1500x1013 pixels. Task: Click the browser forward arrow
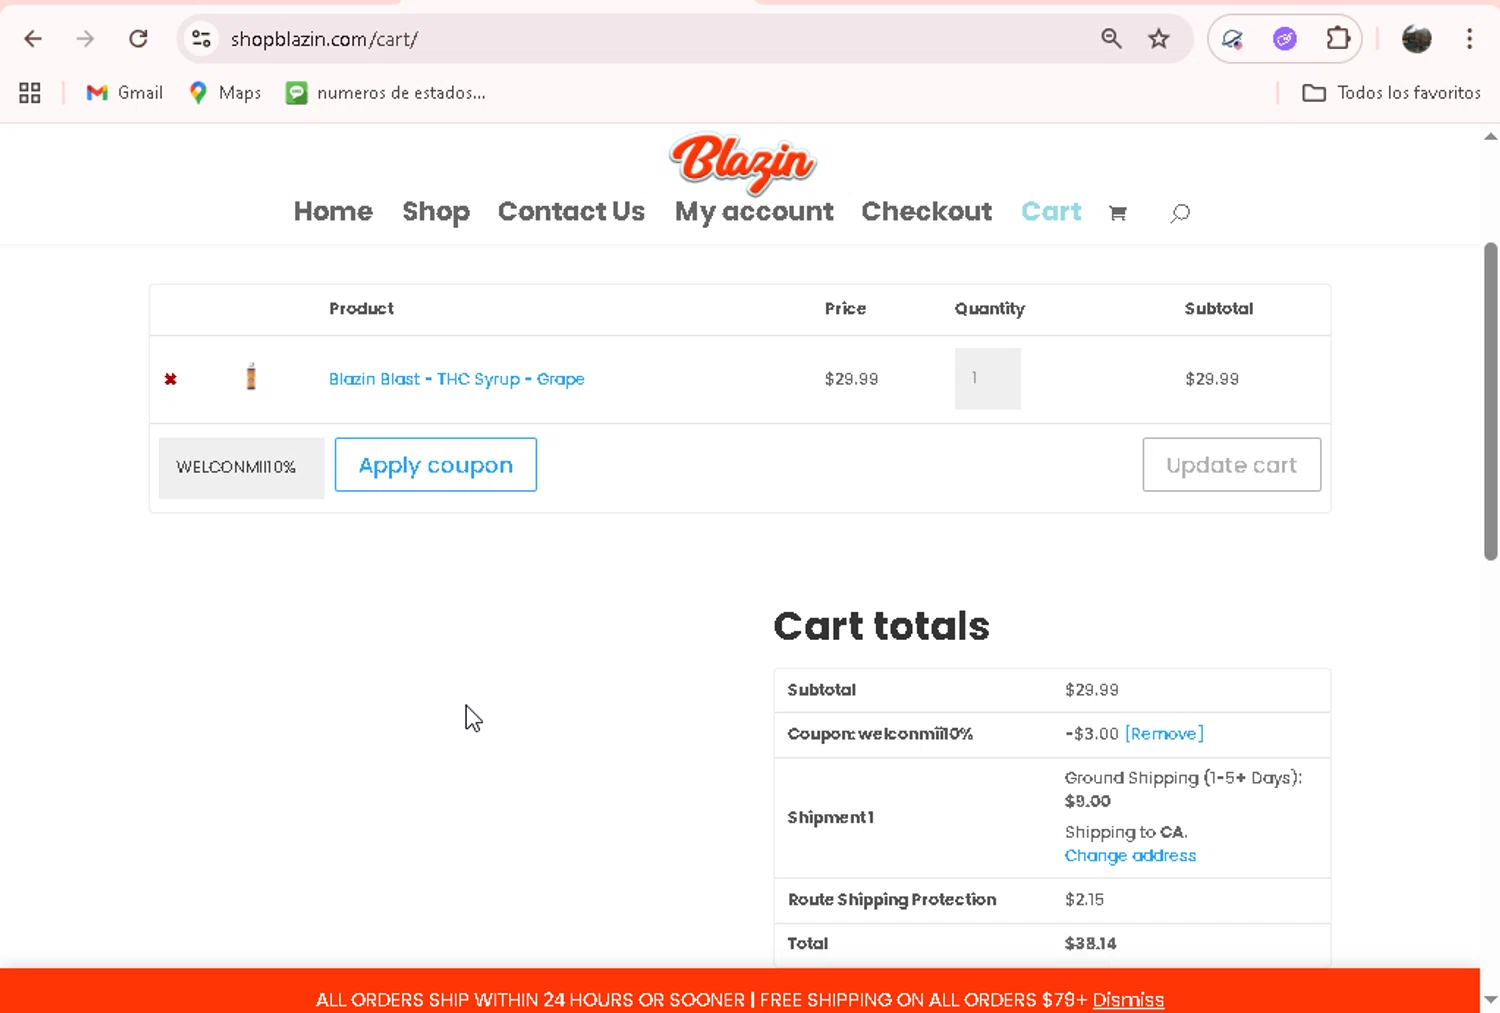pos(85,39)
